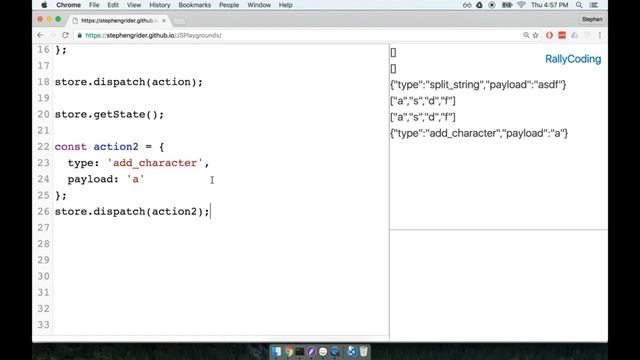Open the Notification Center
Screen dimensions: 640x360
[x=594, y=5]
